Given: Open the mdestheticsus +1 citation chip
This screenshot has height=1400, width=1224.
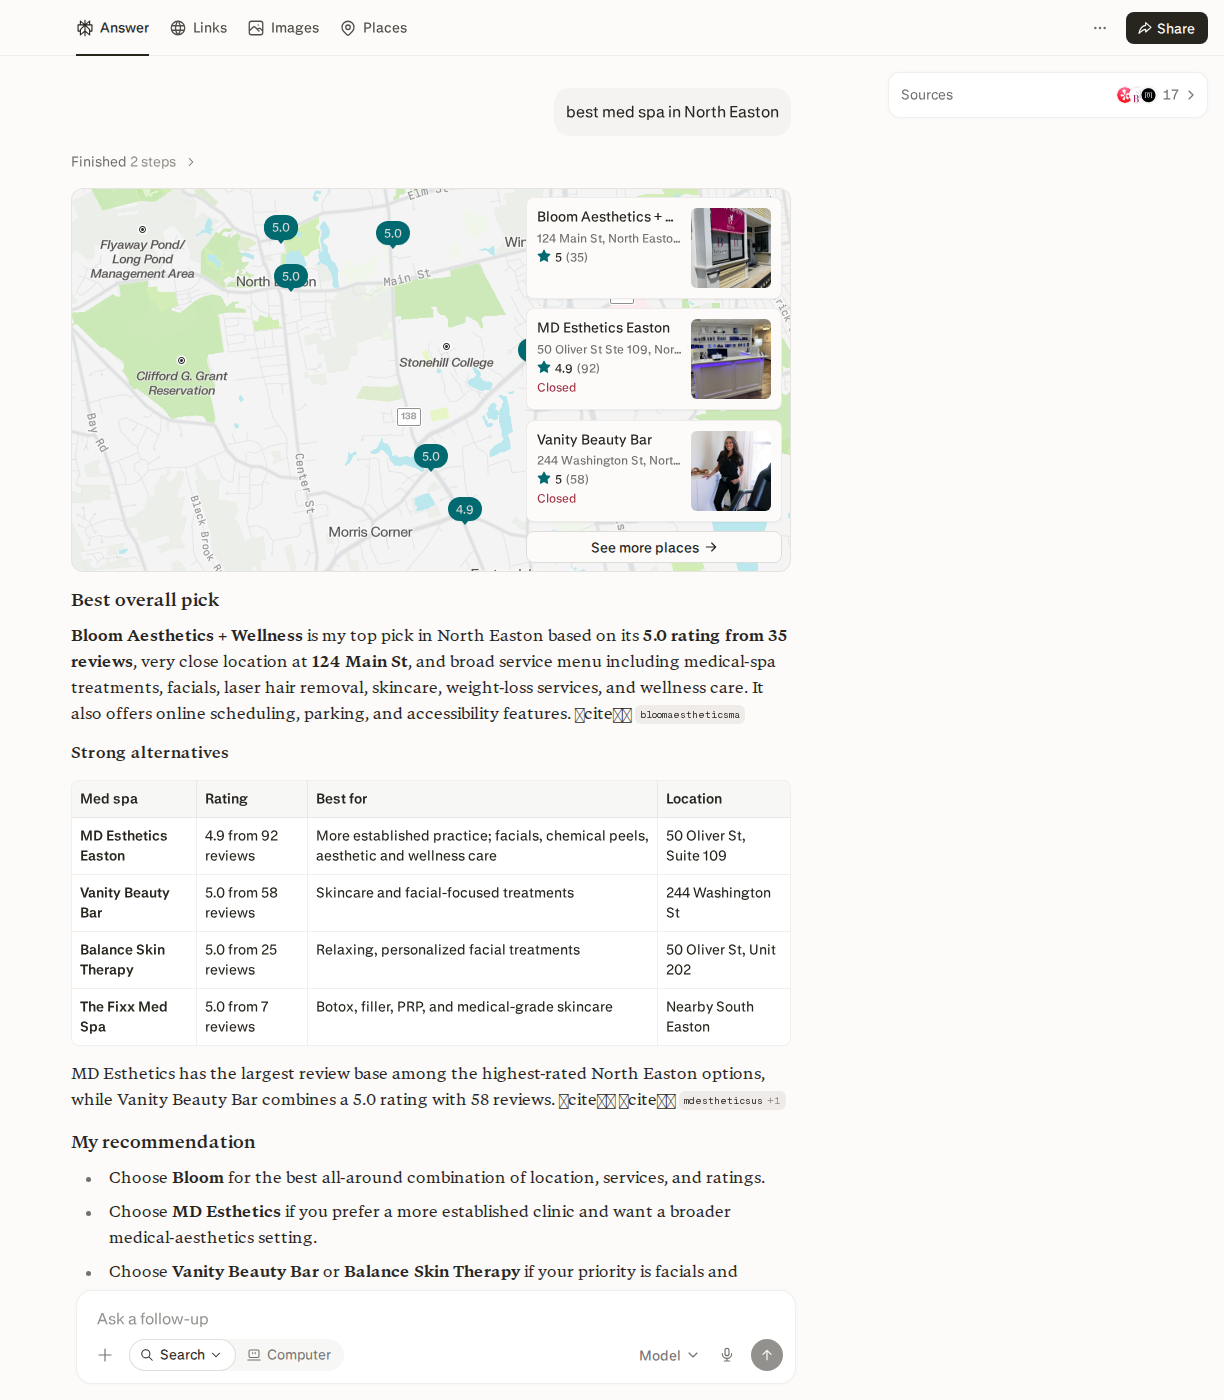Looking at the screenshot, I should [x=732, y=1101].
